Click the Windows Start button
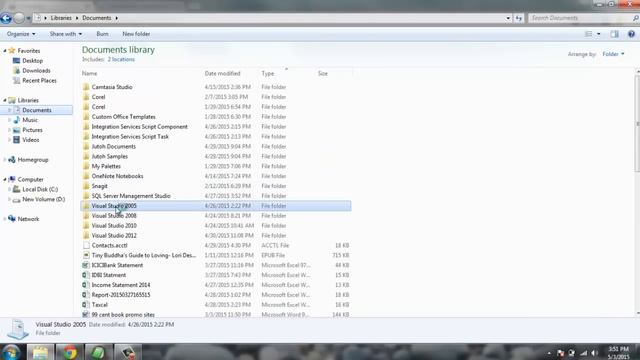Viewport: 640px width, 360px height. pyautogui.click(x=11, y=351)
